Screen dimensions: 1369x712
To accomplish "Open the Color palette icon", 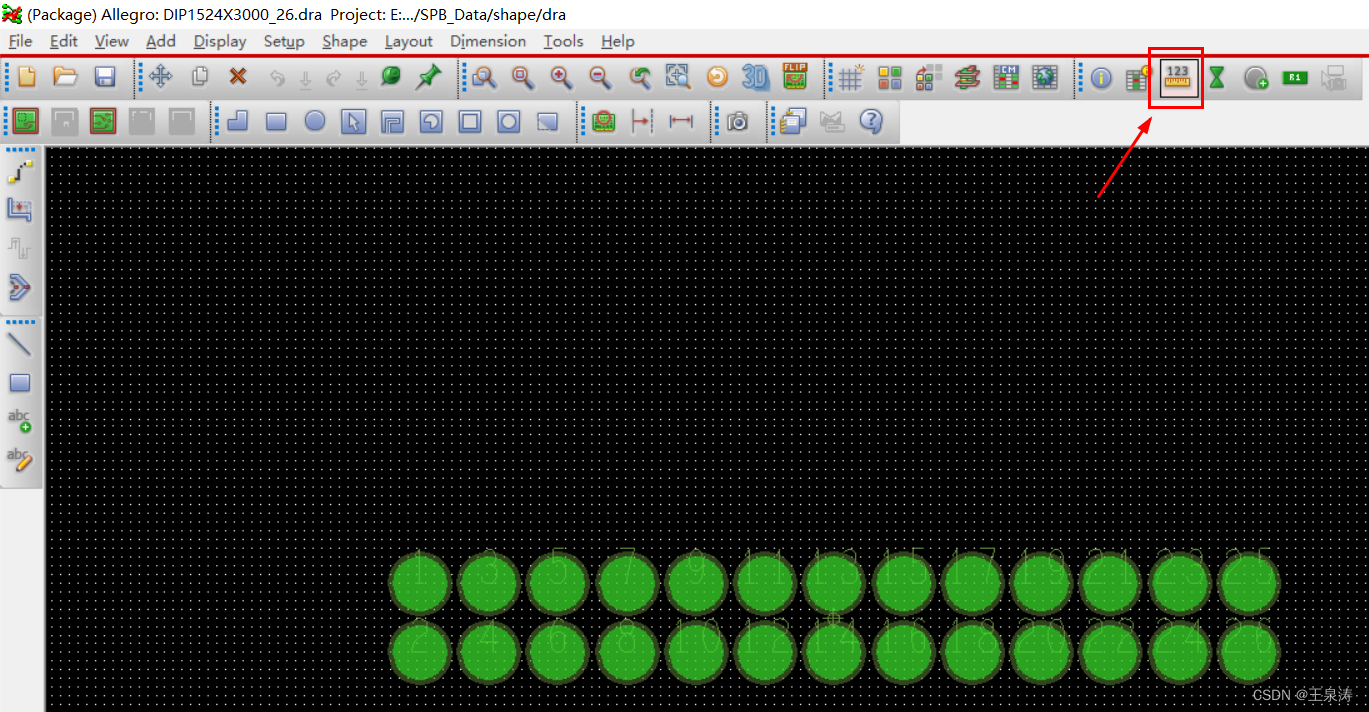I will click(x=889, y=77).
